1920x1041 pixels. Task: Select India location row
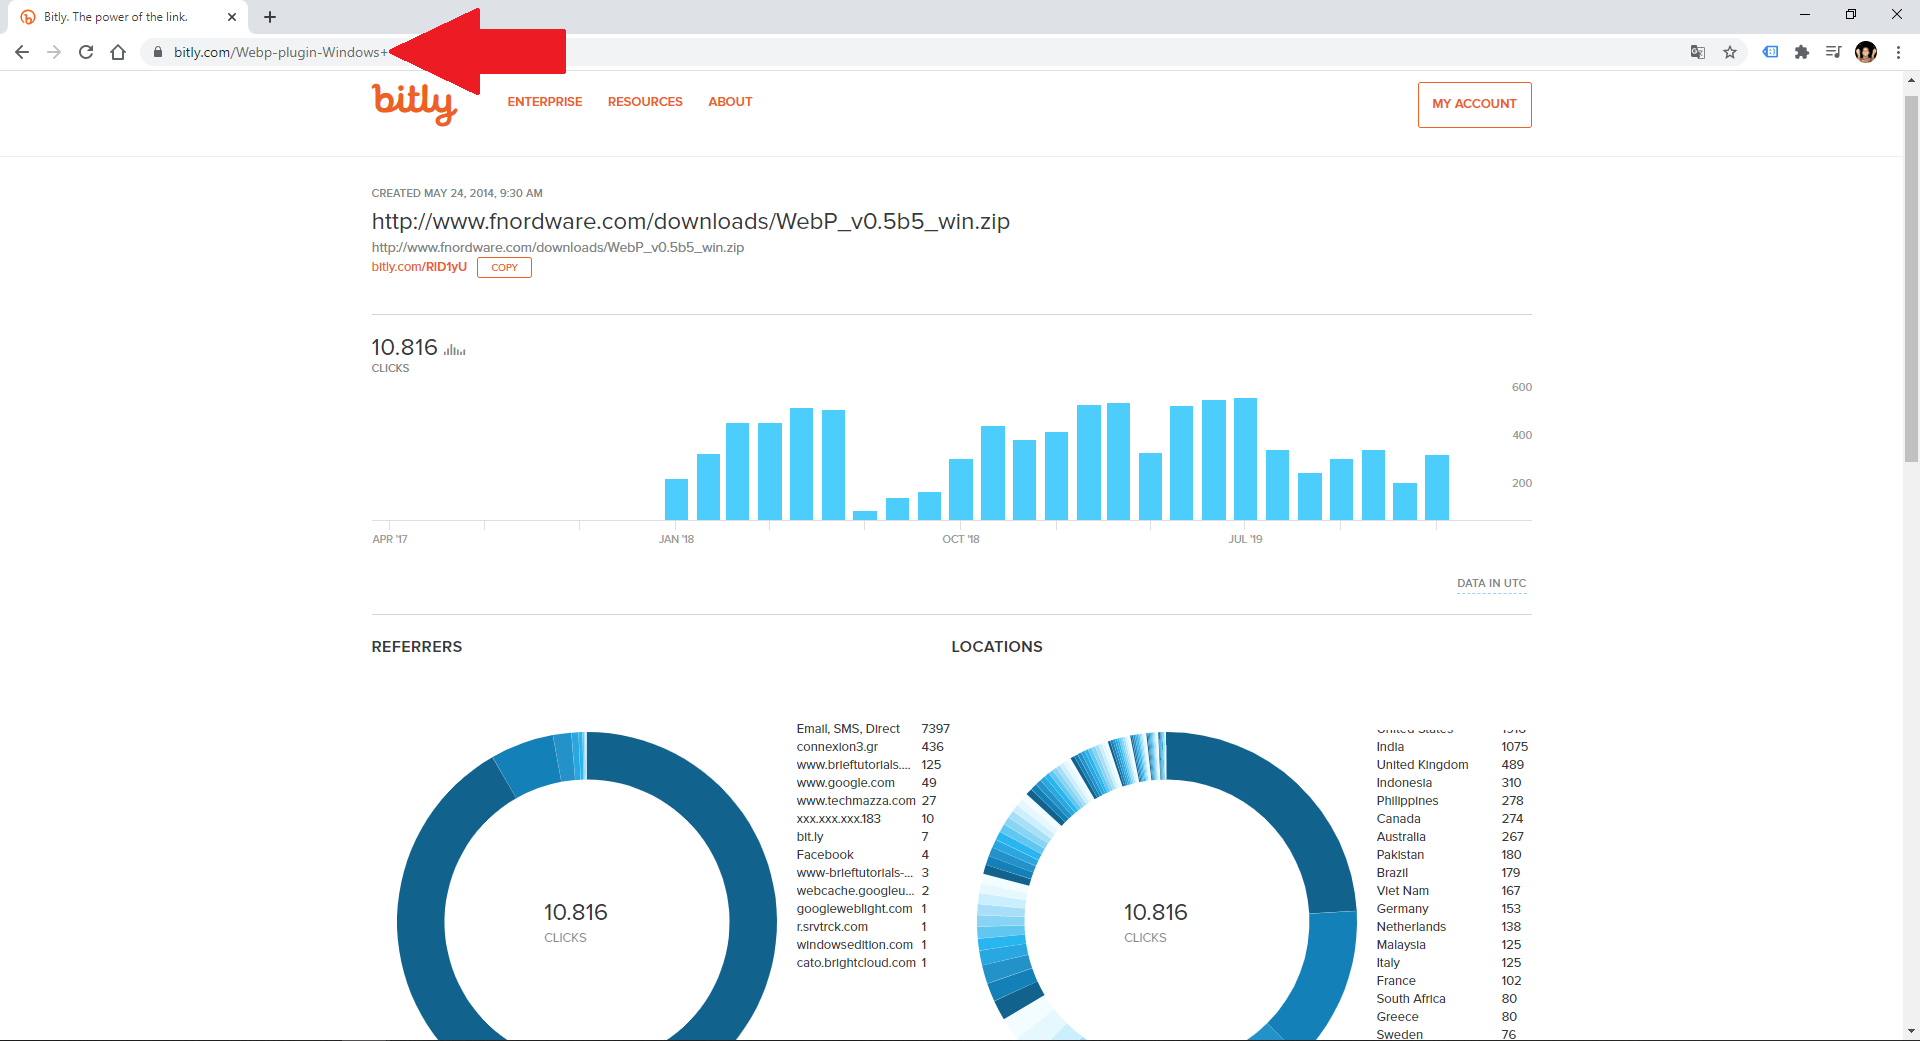1452,747
